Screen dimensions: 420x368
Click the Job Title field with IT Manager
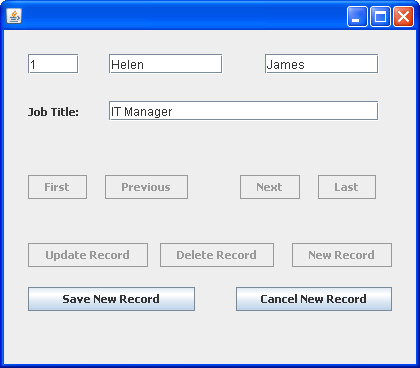point(243,111)
